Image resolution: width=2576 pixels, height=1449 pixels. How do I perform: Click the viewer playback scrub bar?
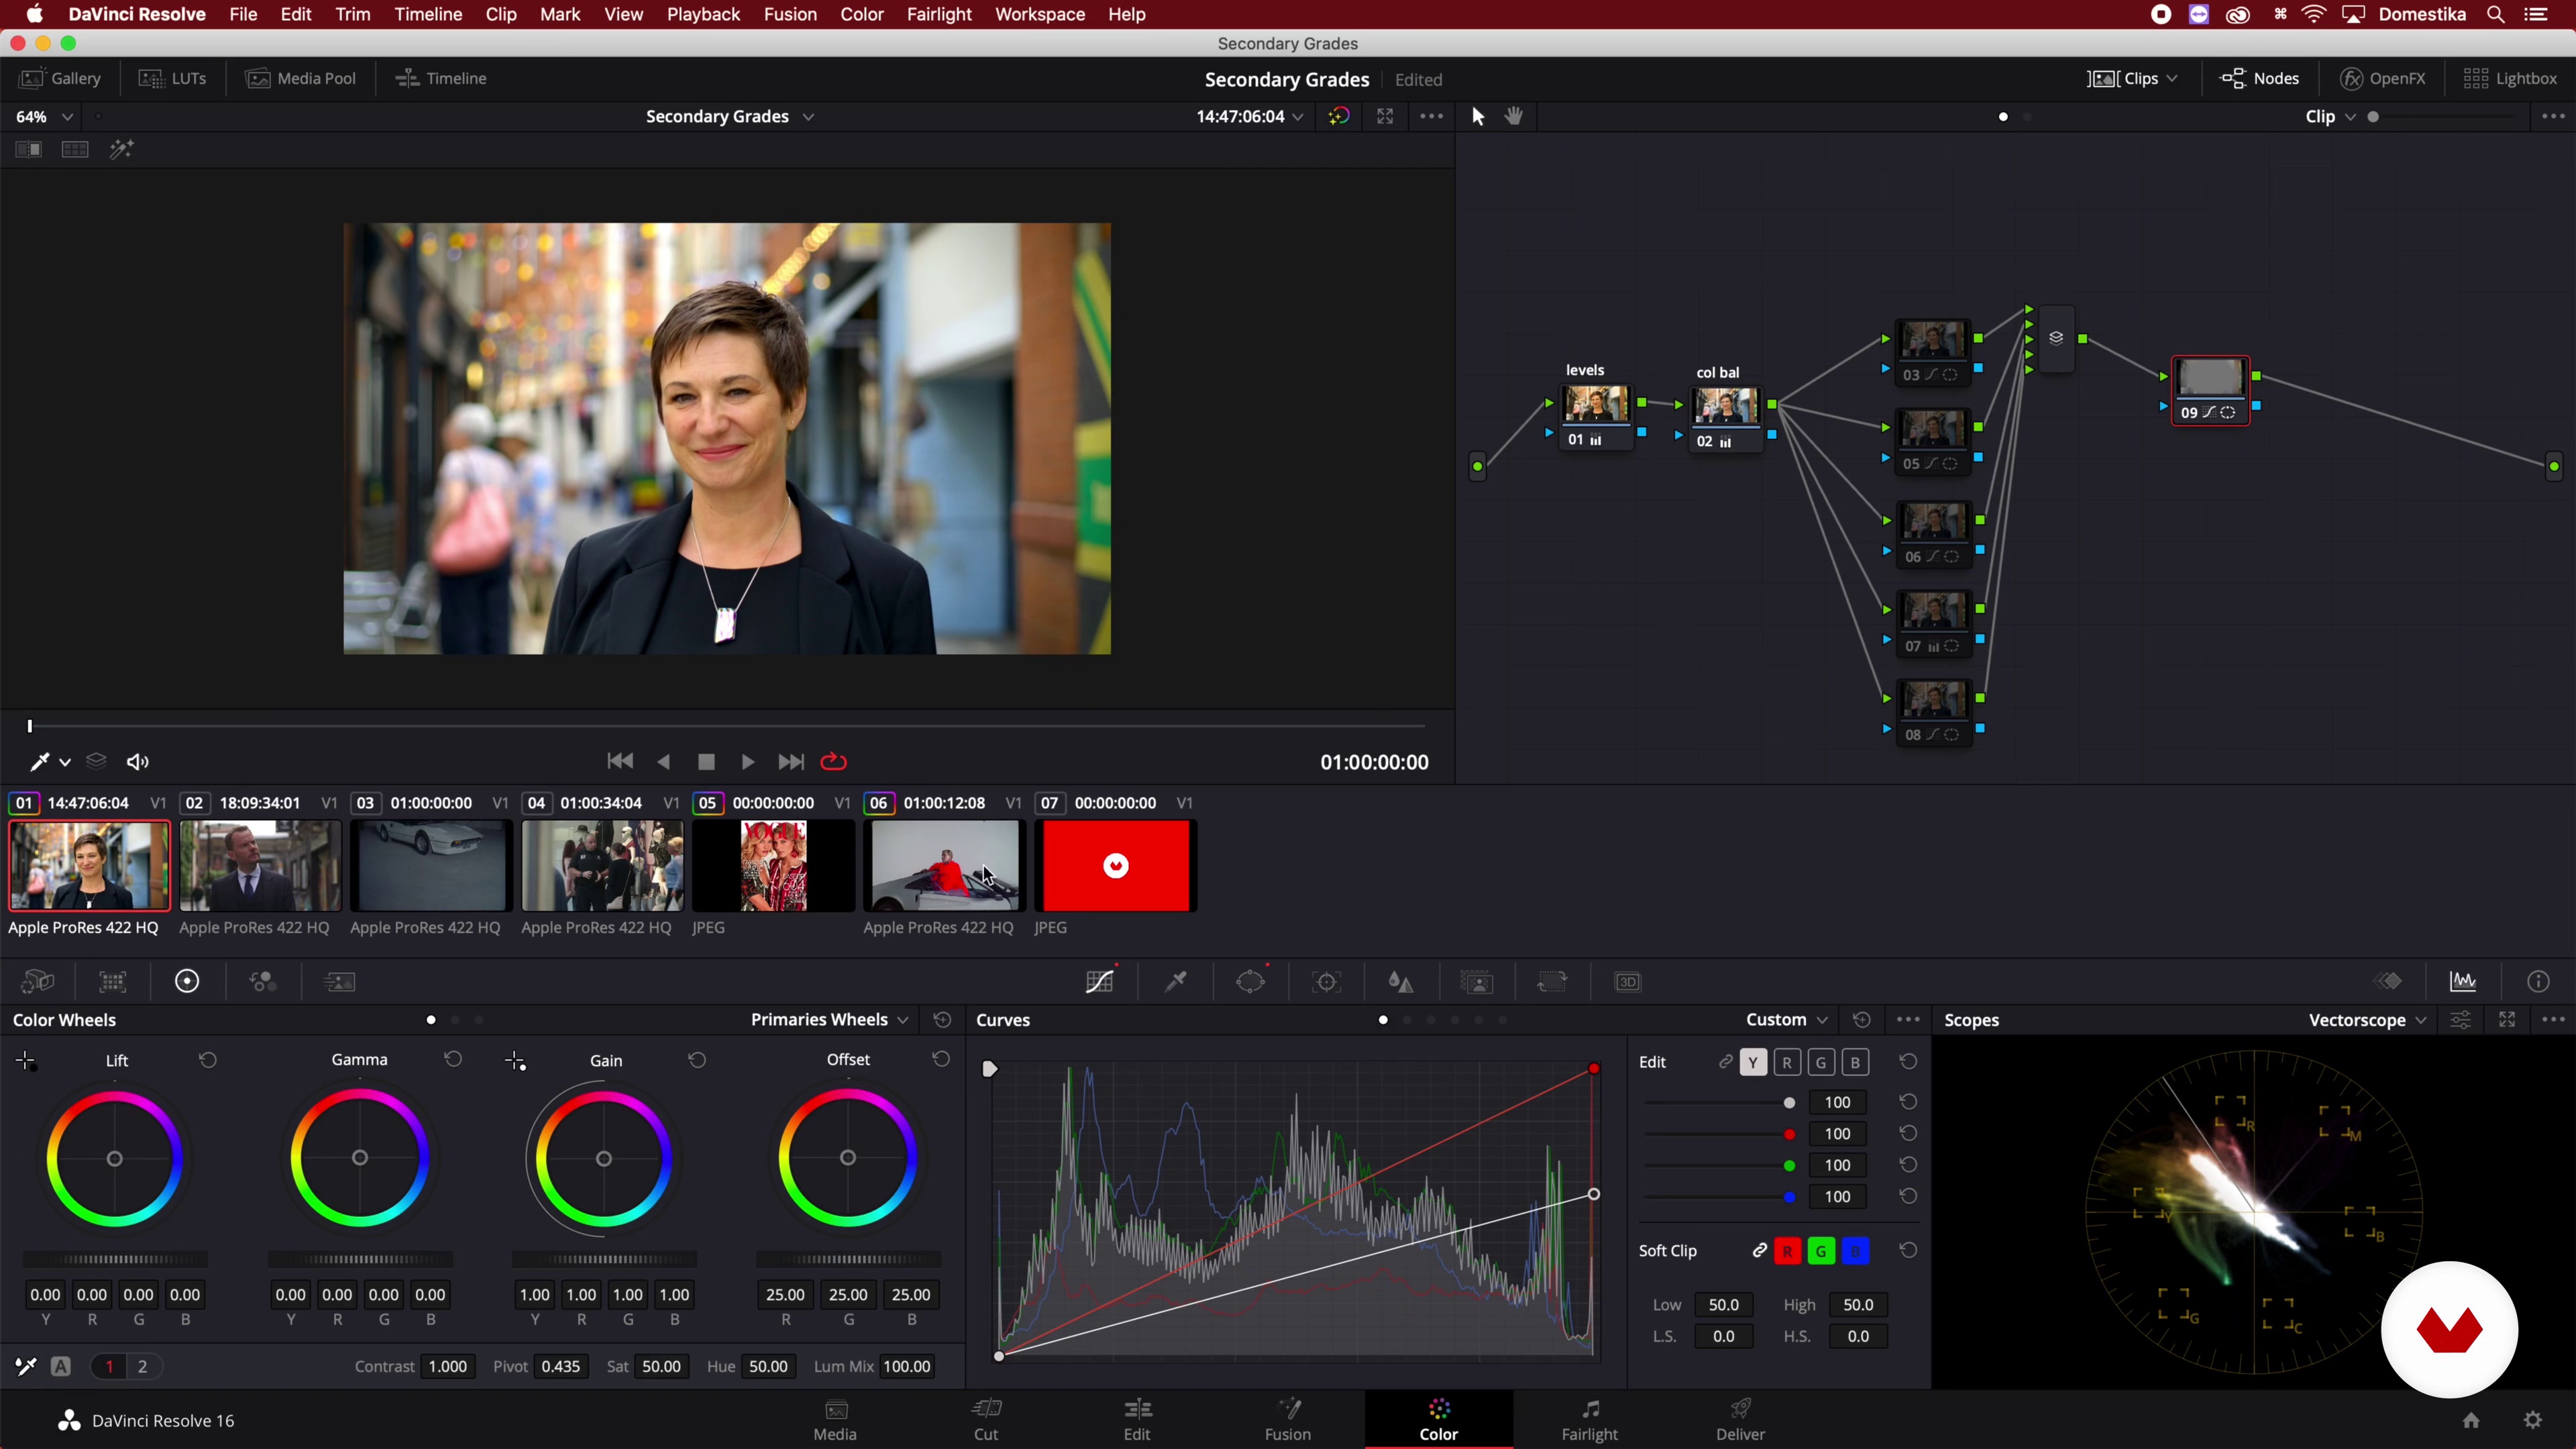tap(727, 726)
